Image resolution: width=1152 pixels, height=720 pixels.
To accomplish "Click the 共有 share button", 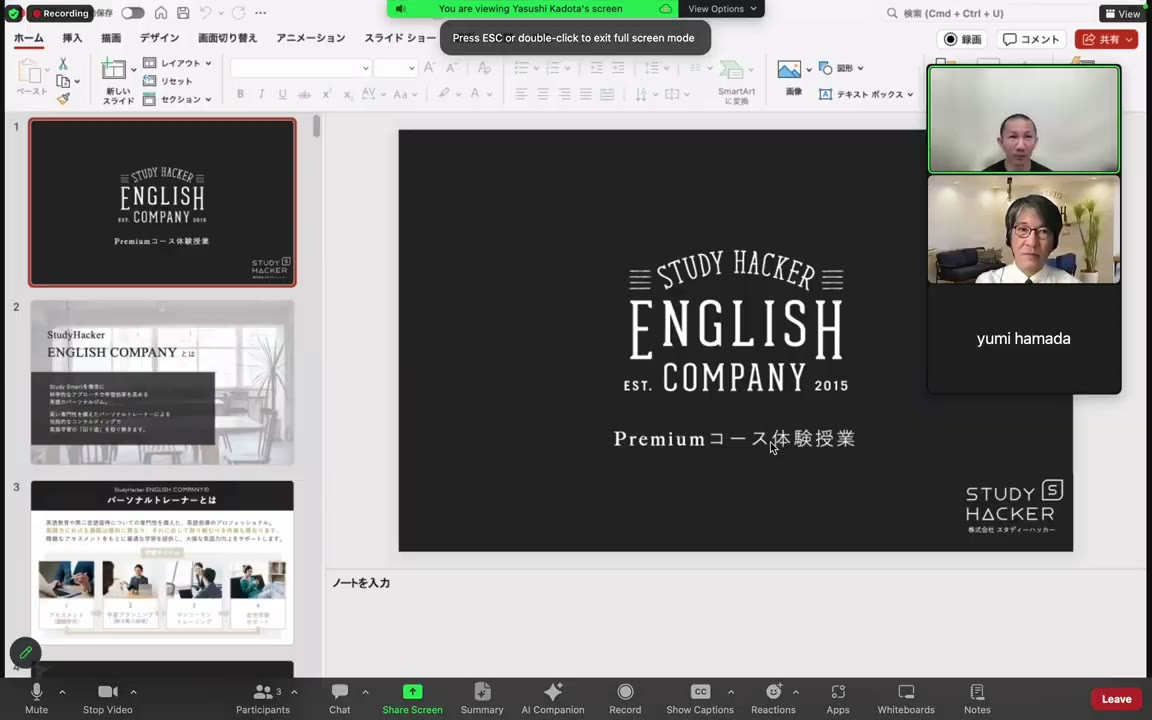I will 1106,39.
